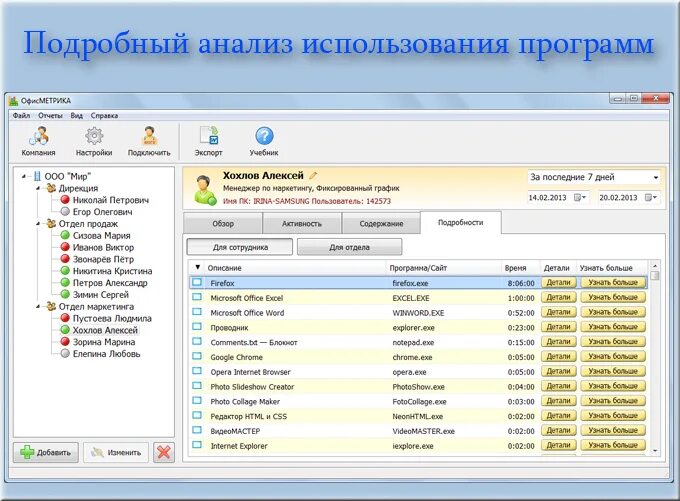Viewport: 680px width, 501px height.
Task: Click the Microsoft Office Excel row icon
Action: point(197,297)
